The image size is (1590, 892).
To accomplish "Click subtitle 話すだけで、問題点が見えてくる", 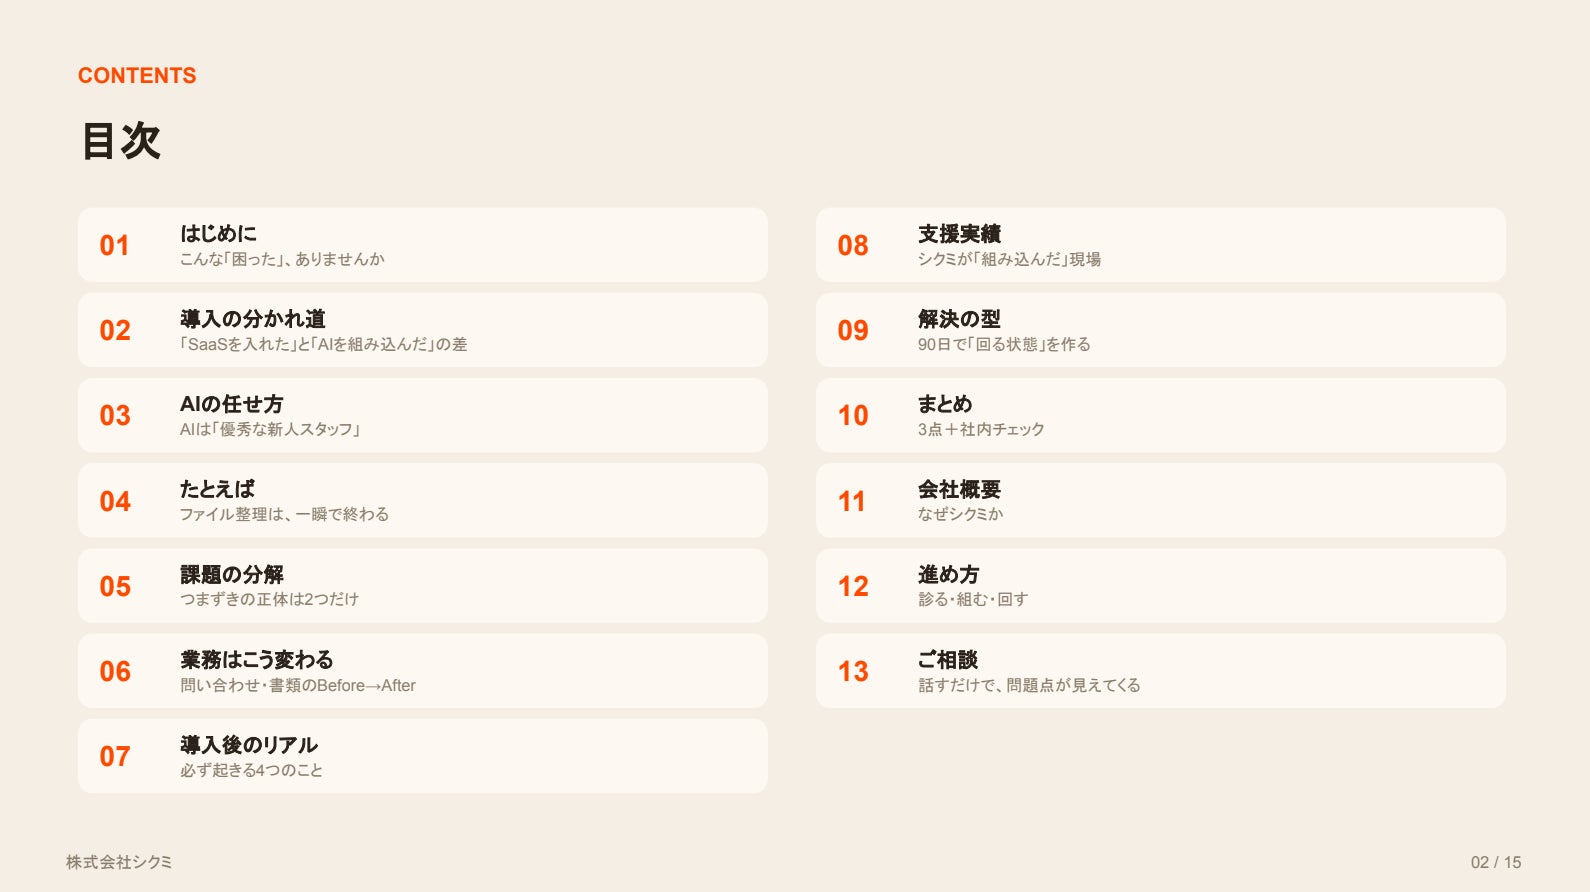I will click(x=1029, y=685).
